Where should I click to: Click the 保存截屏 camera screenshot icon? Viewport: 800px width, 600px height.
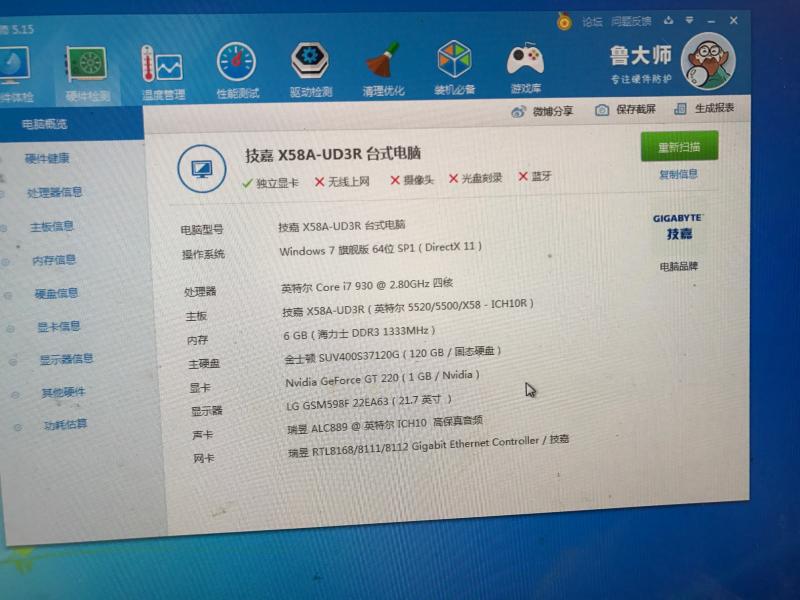click(602, 110)
